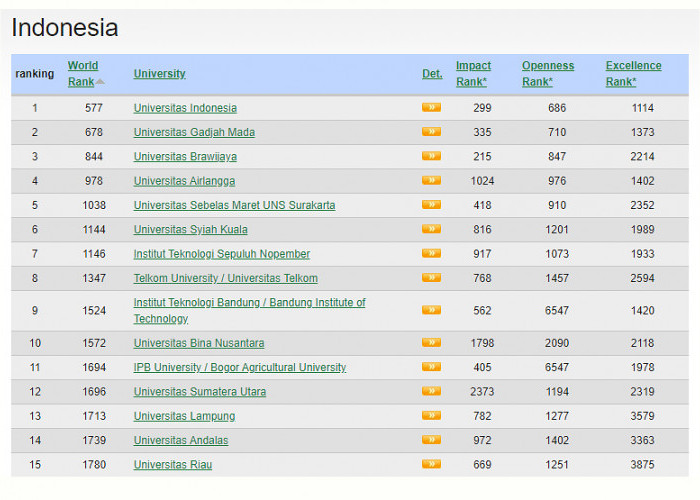700x500 pixels.
Task: Open the Universitas Syiah Kuala link
Action: click(x=191, y=230)
